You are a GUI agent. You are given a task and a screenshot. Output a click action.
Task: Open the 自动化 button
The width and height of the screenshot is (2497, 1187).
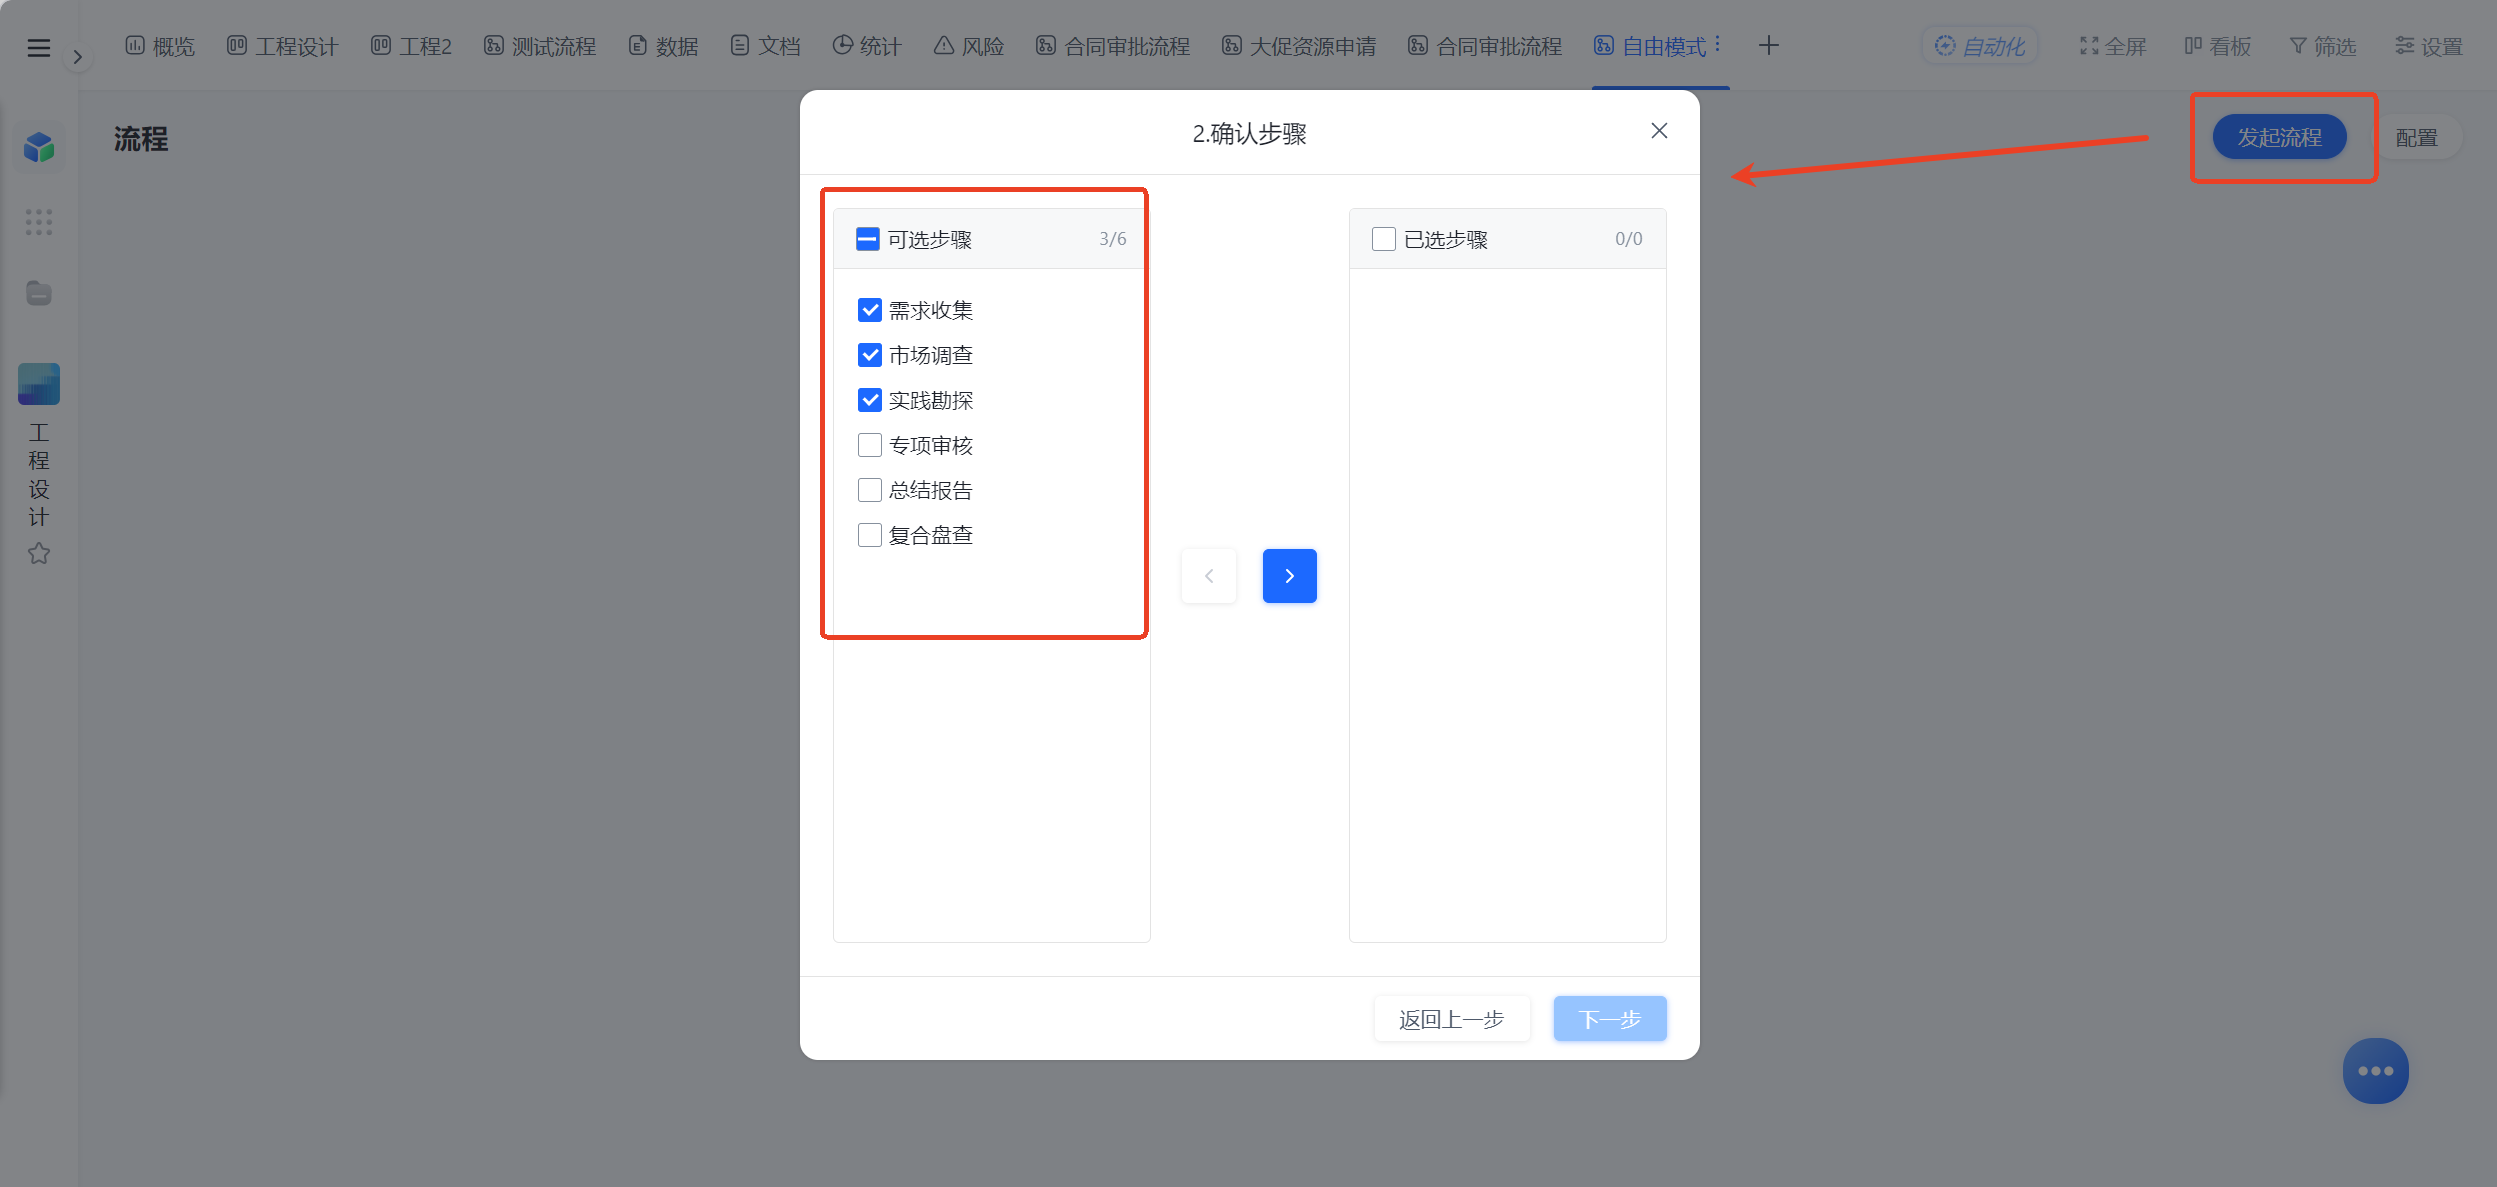[x=1980, y=46]
